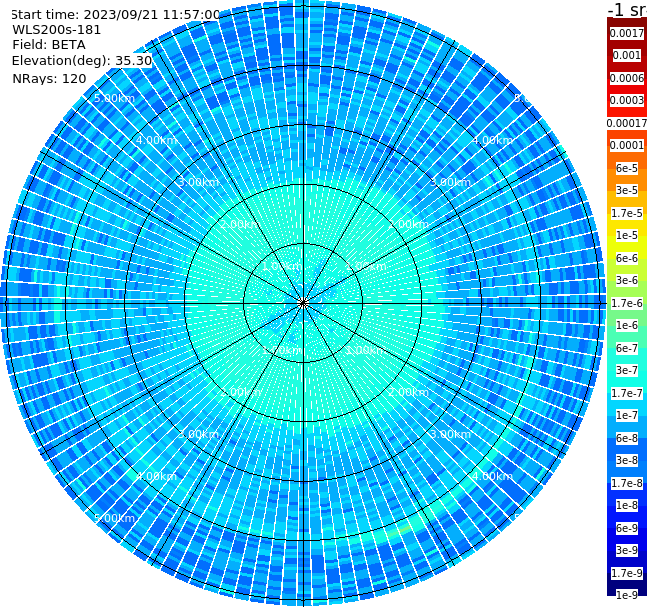Screen dimensions: 647x607
Task: Select the 2.00km range label in southeast quadrant
Action: click(409, 392)
